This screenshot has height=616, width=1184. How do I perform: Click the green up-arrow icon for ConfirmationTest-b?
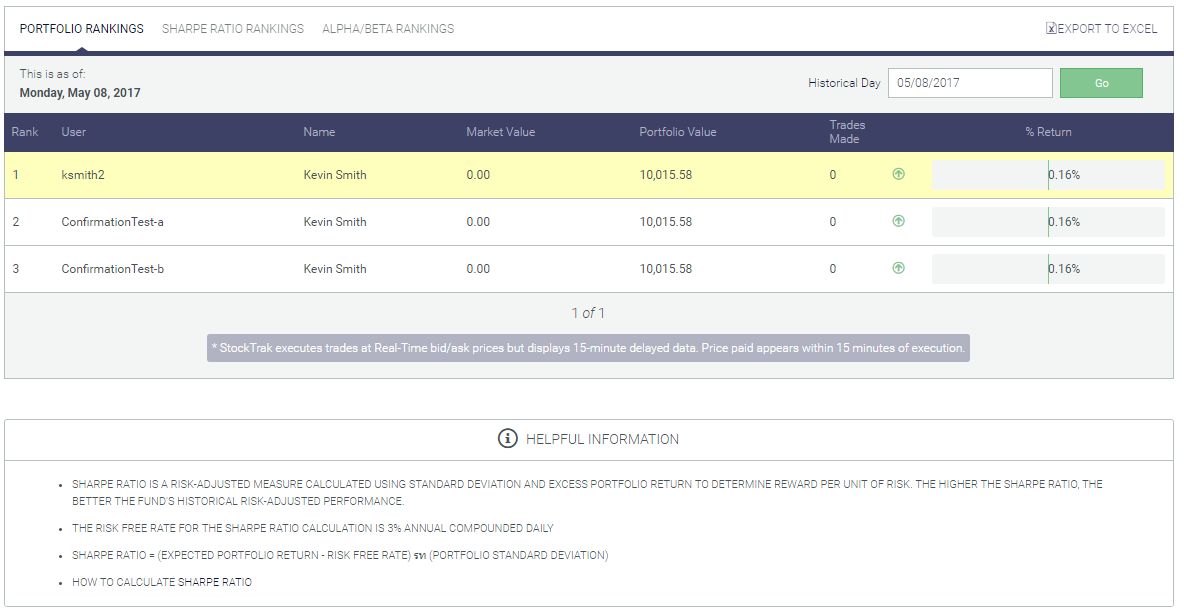(x=898, y=268)
